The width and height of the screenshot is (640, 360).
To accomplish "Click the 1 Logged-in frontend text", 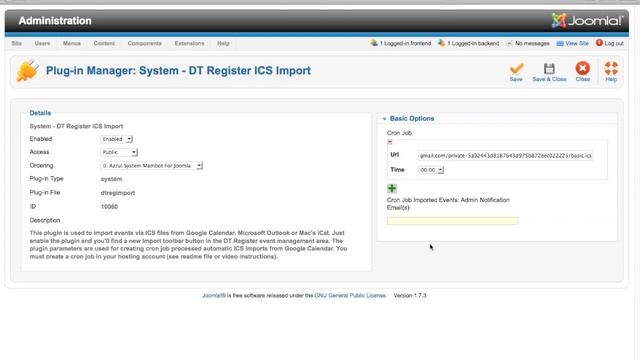I will [x=405, y=43].
